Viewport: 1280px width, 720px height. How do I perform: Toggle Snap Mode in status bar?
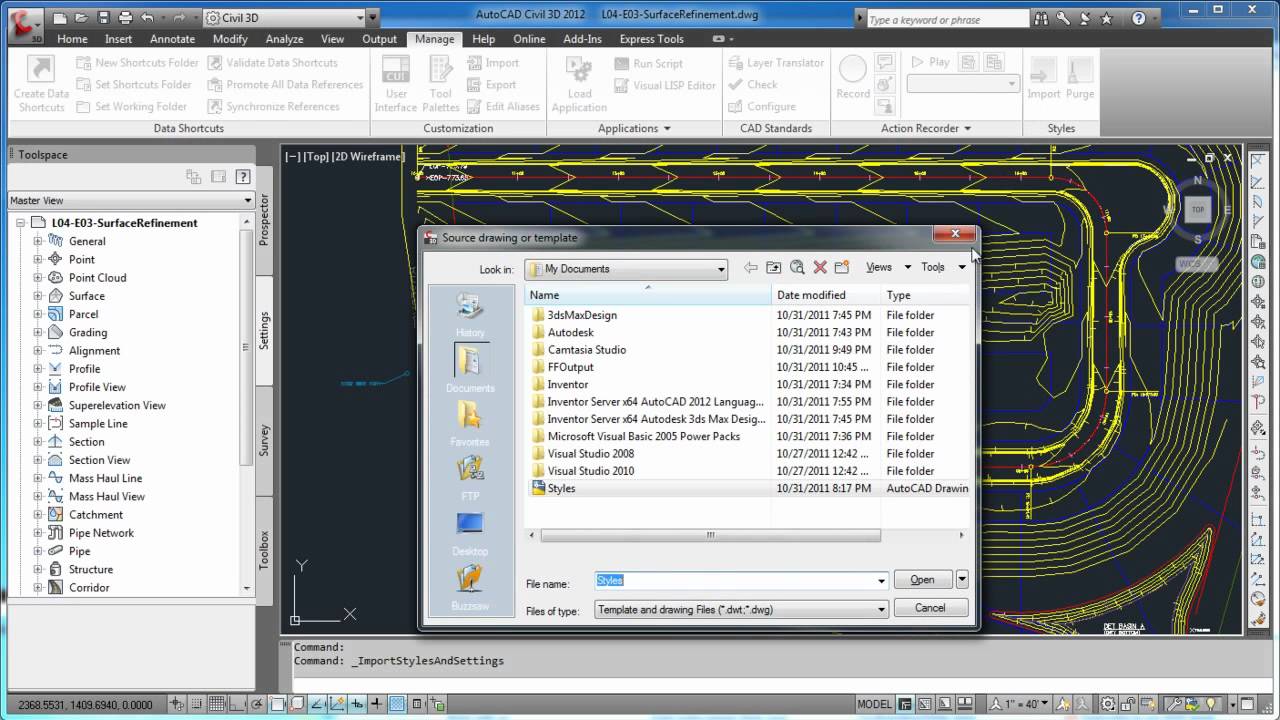click(x=199, y=704)
